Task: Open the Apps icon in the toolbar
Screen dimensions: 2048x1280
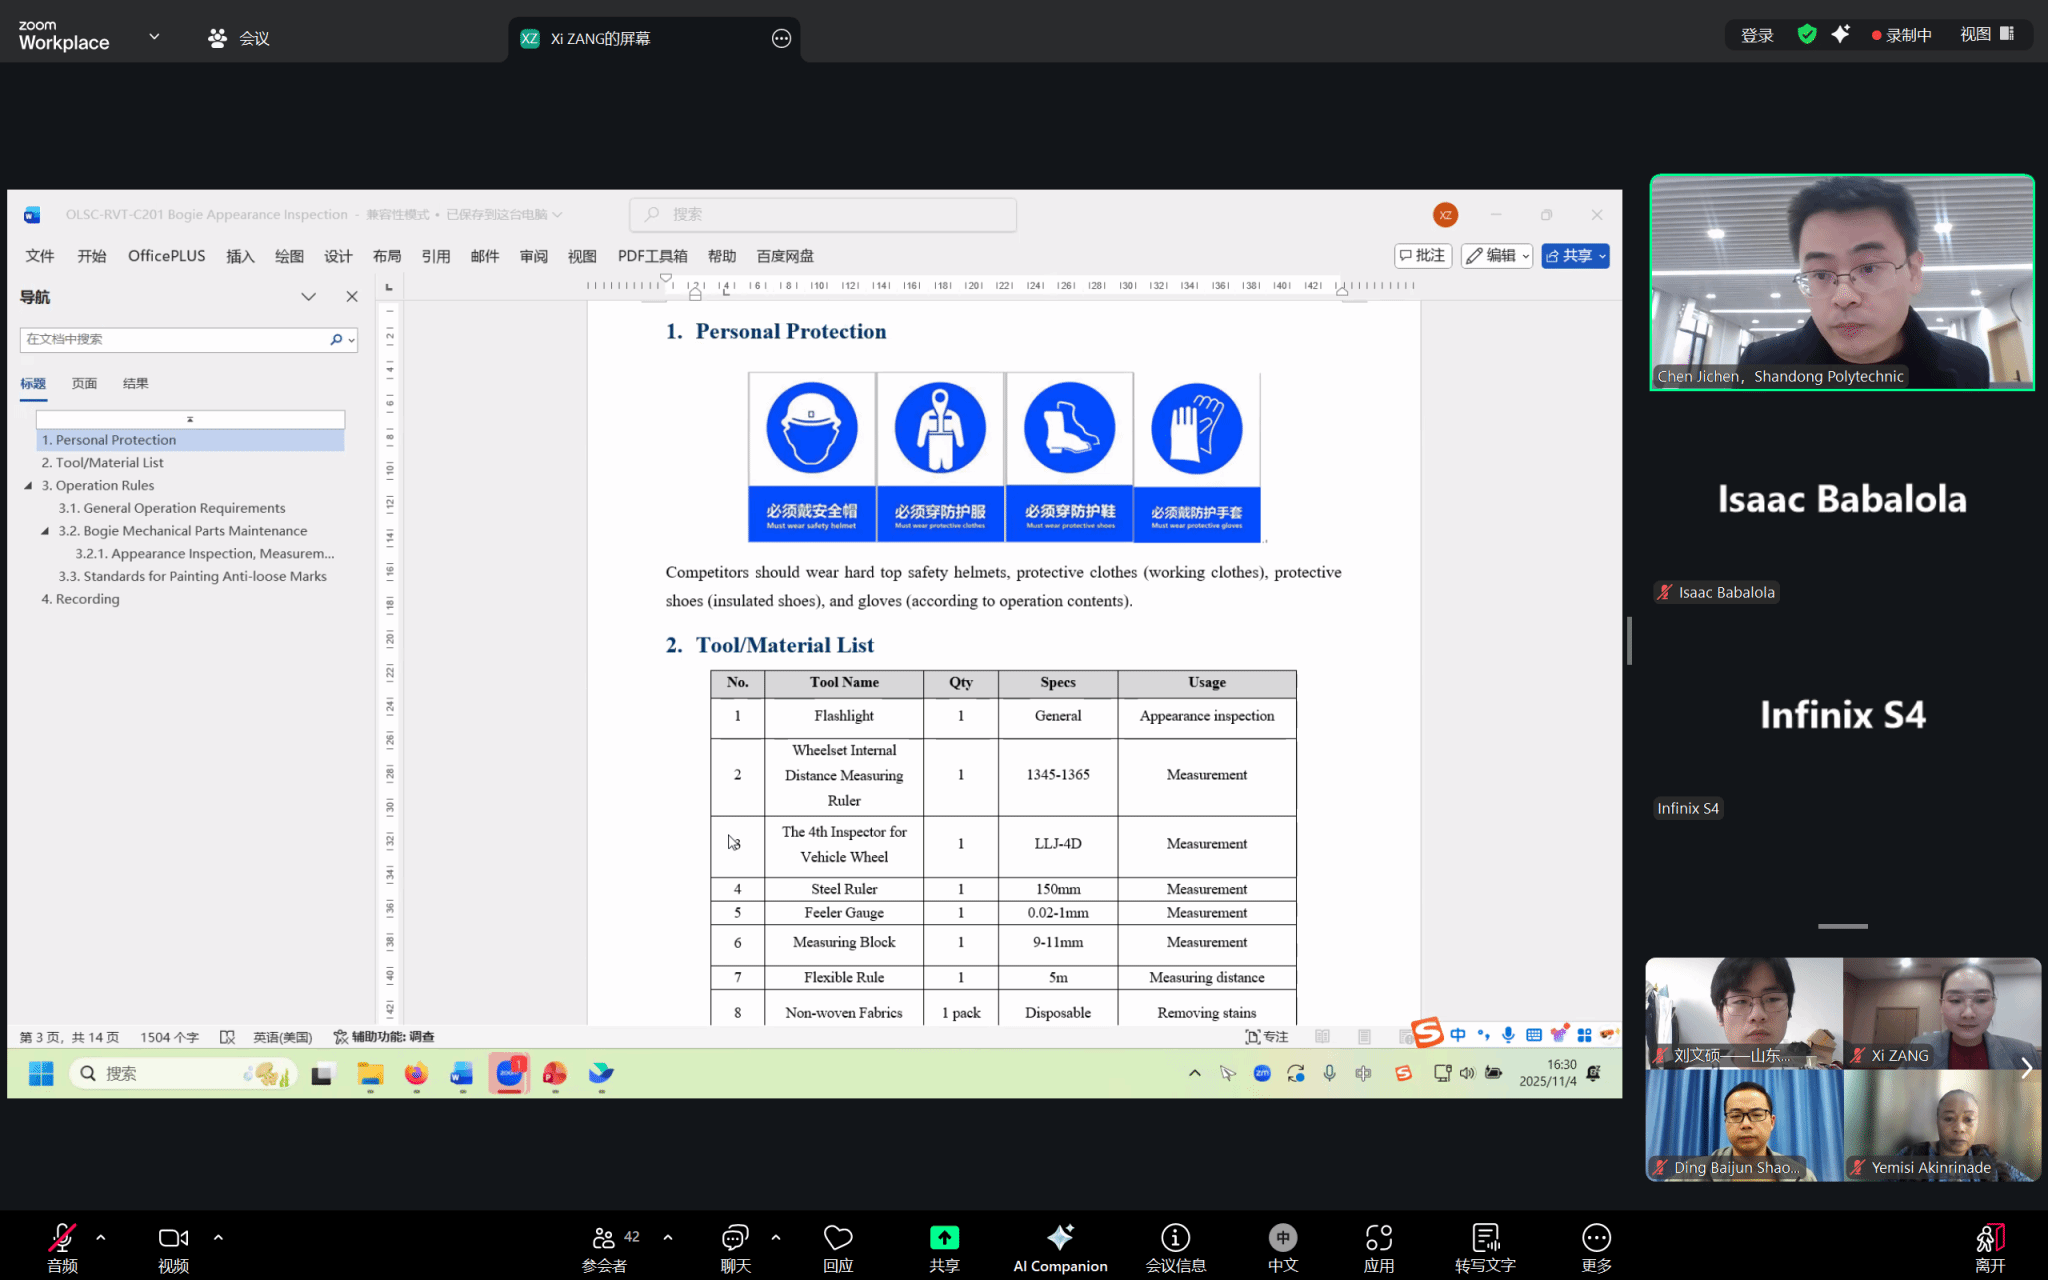Action: [x=1378, y=1238]
